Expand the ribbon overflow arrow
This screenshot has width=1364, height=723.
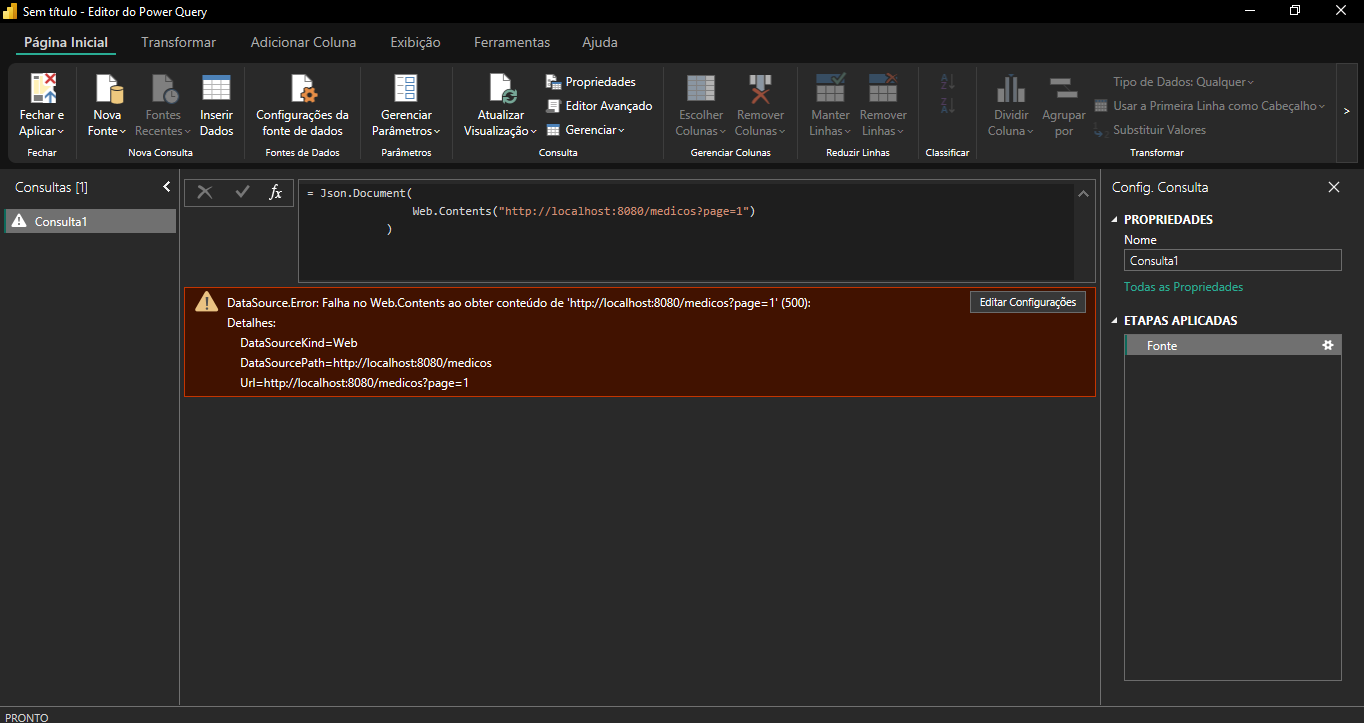click(1347, 111)
